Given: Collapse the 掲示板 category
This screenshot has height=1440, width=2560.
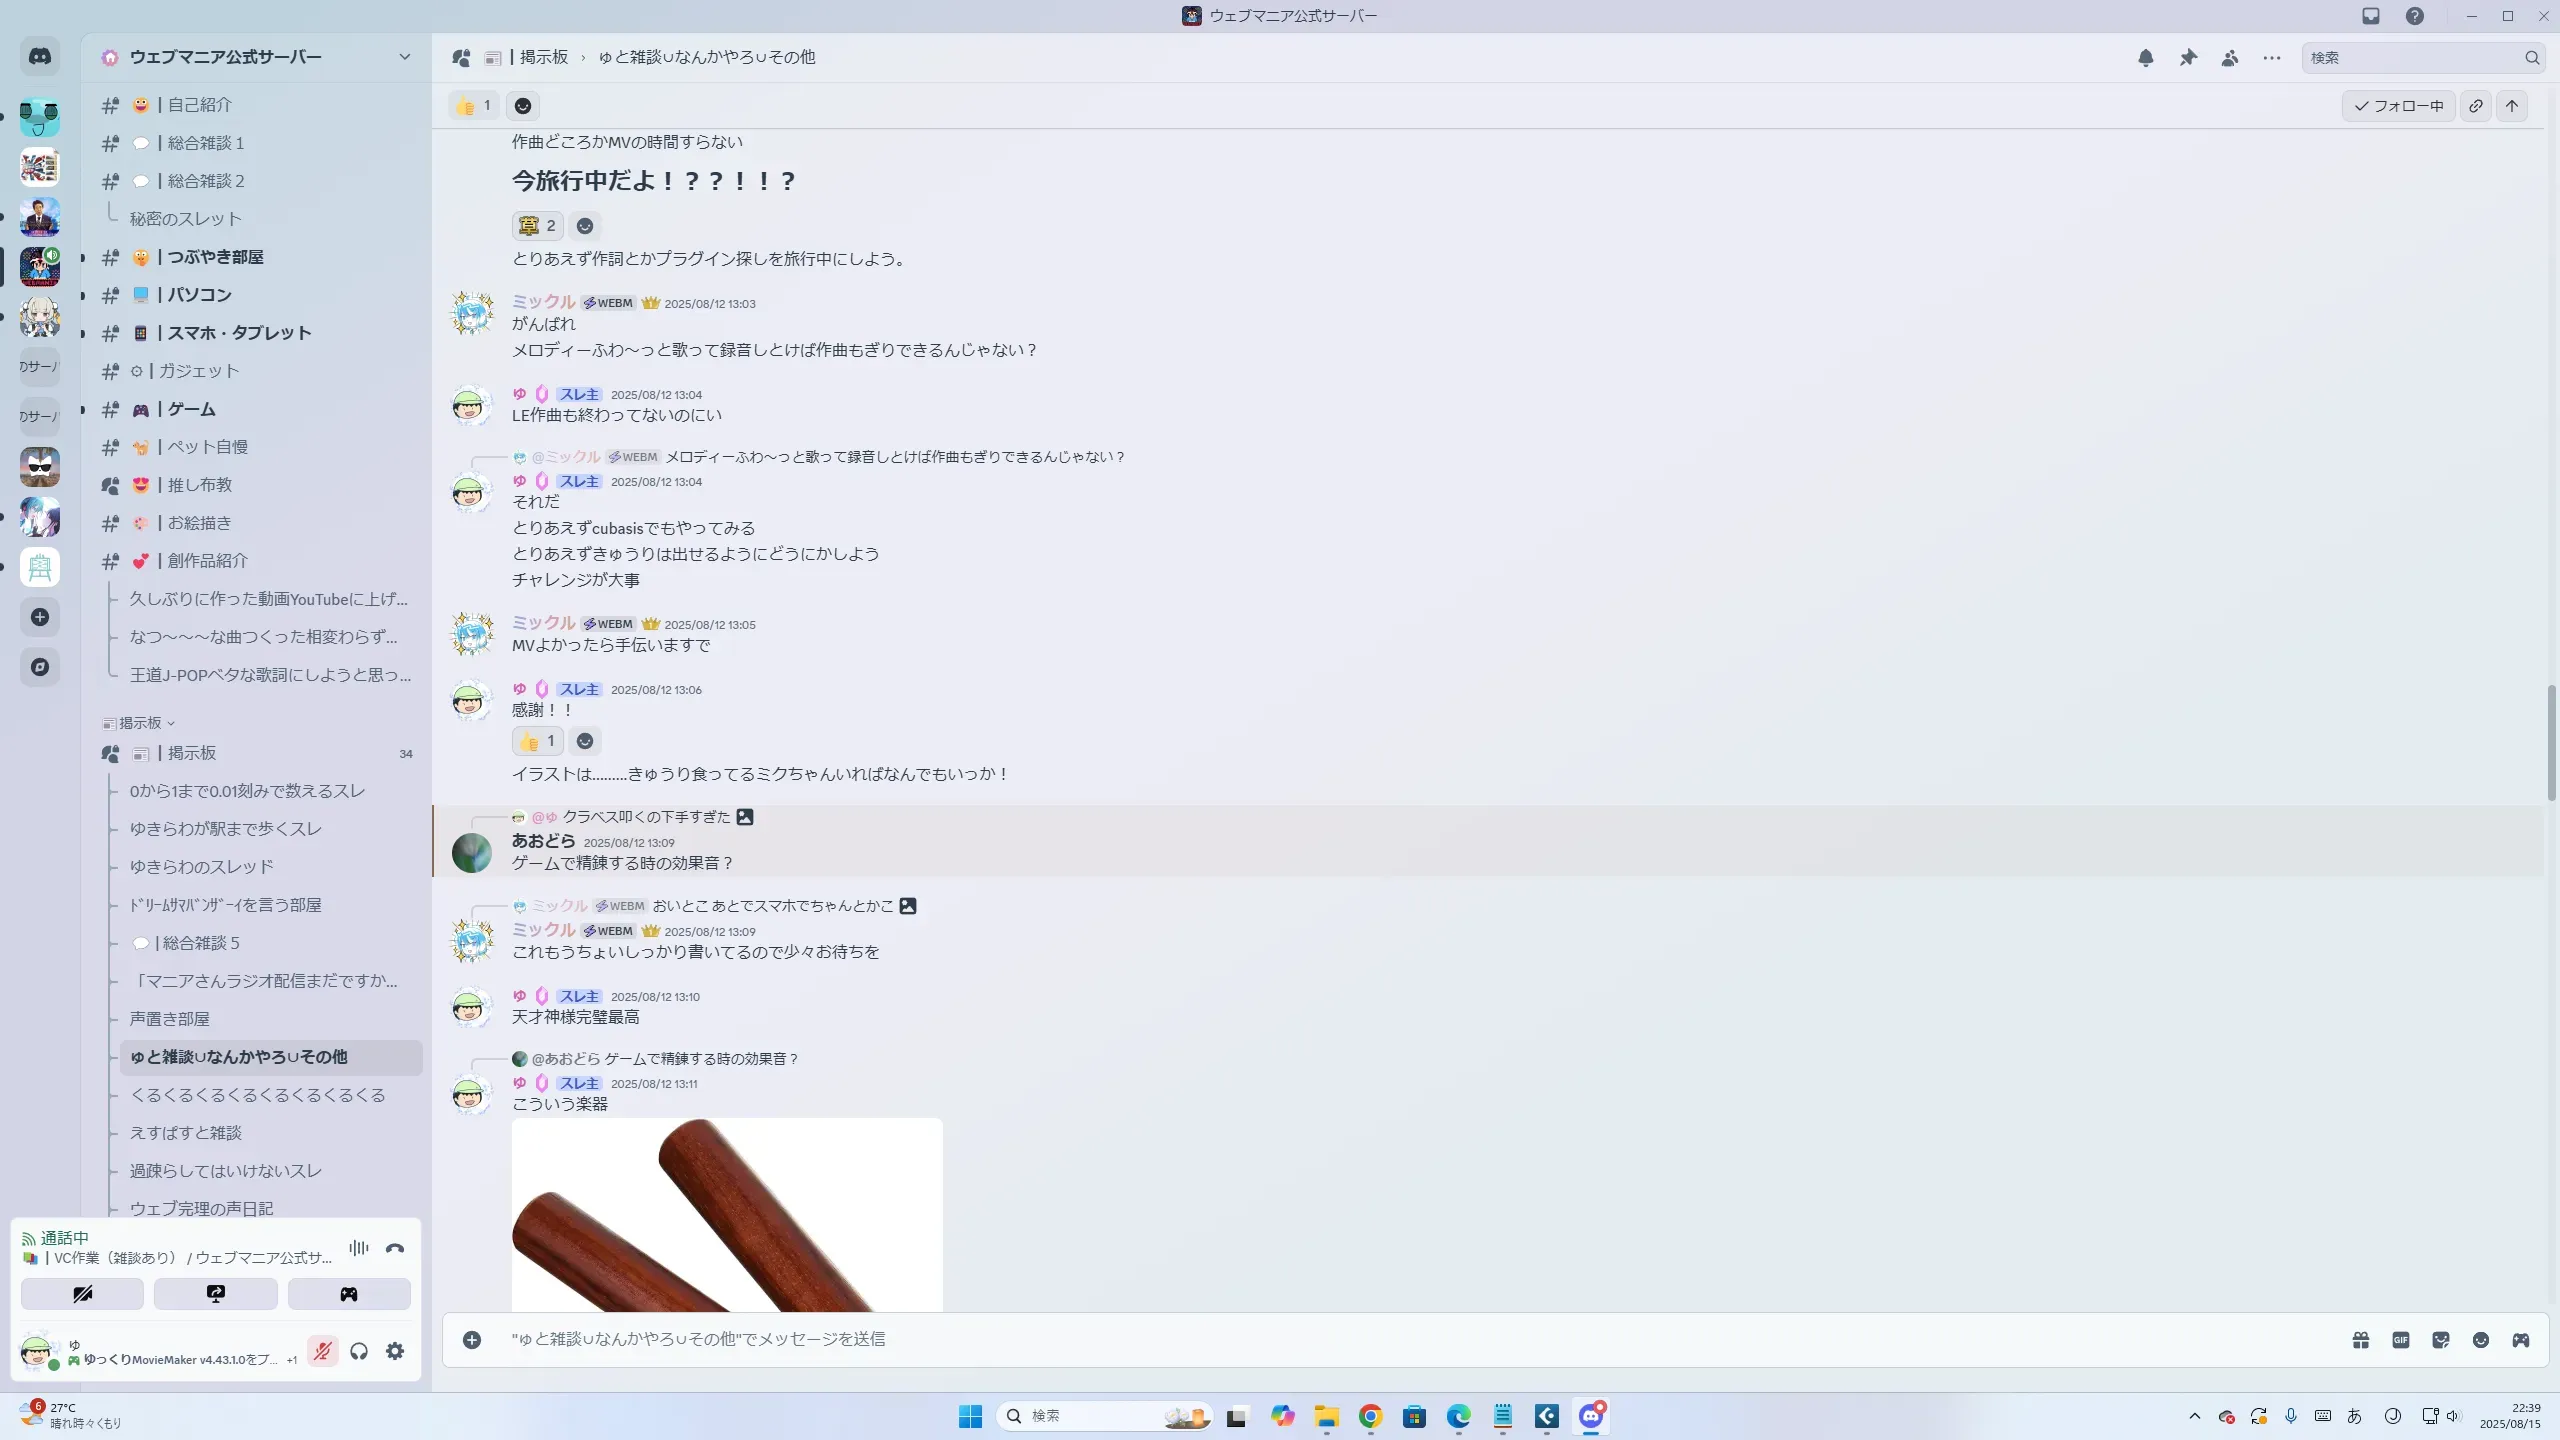Looking at the screenshot, I should click(x=140, y=723).
